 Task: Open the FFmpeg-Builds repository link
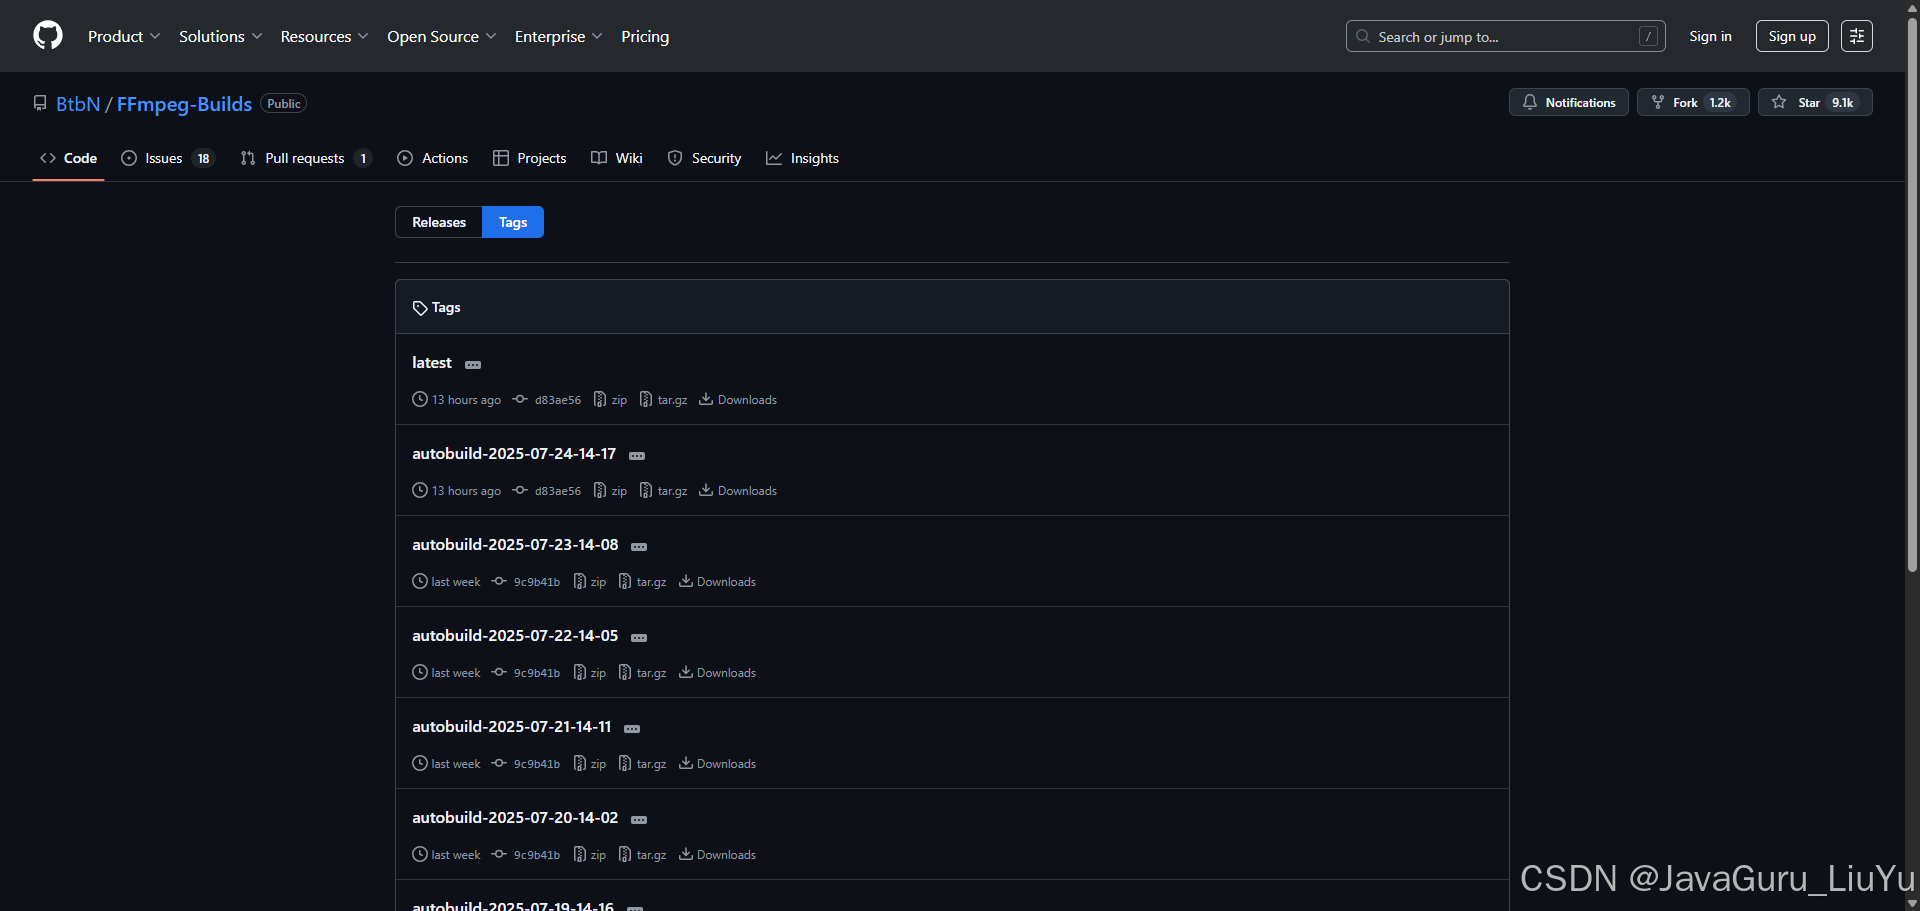click(184, 104)
